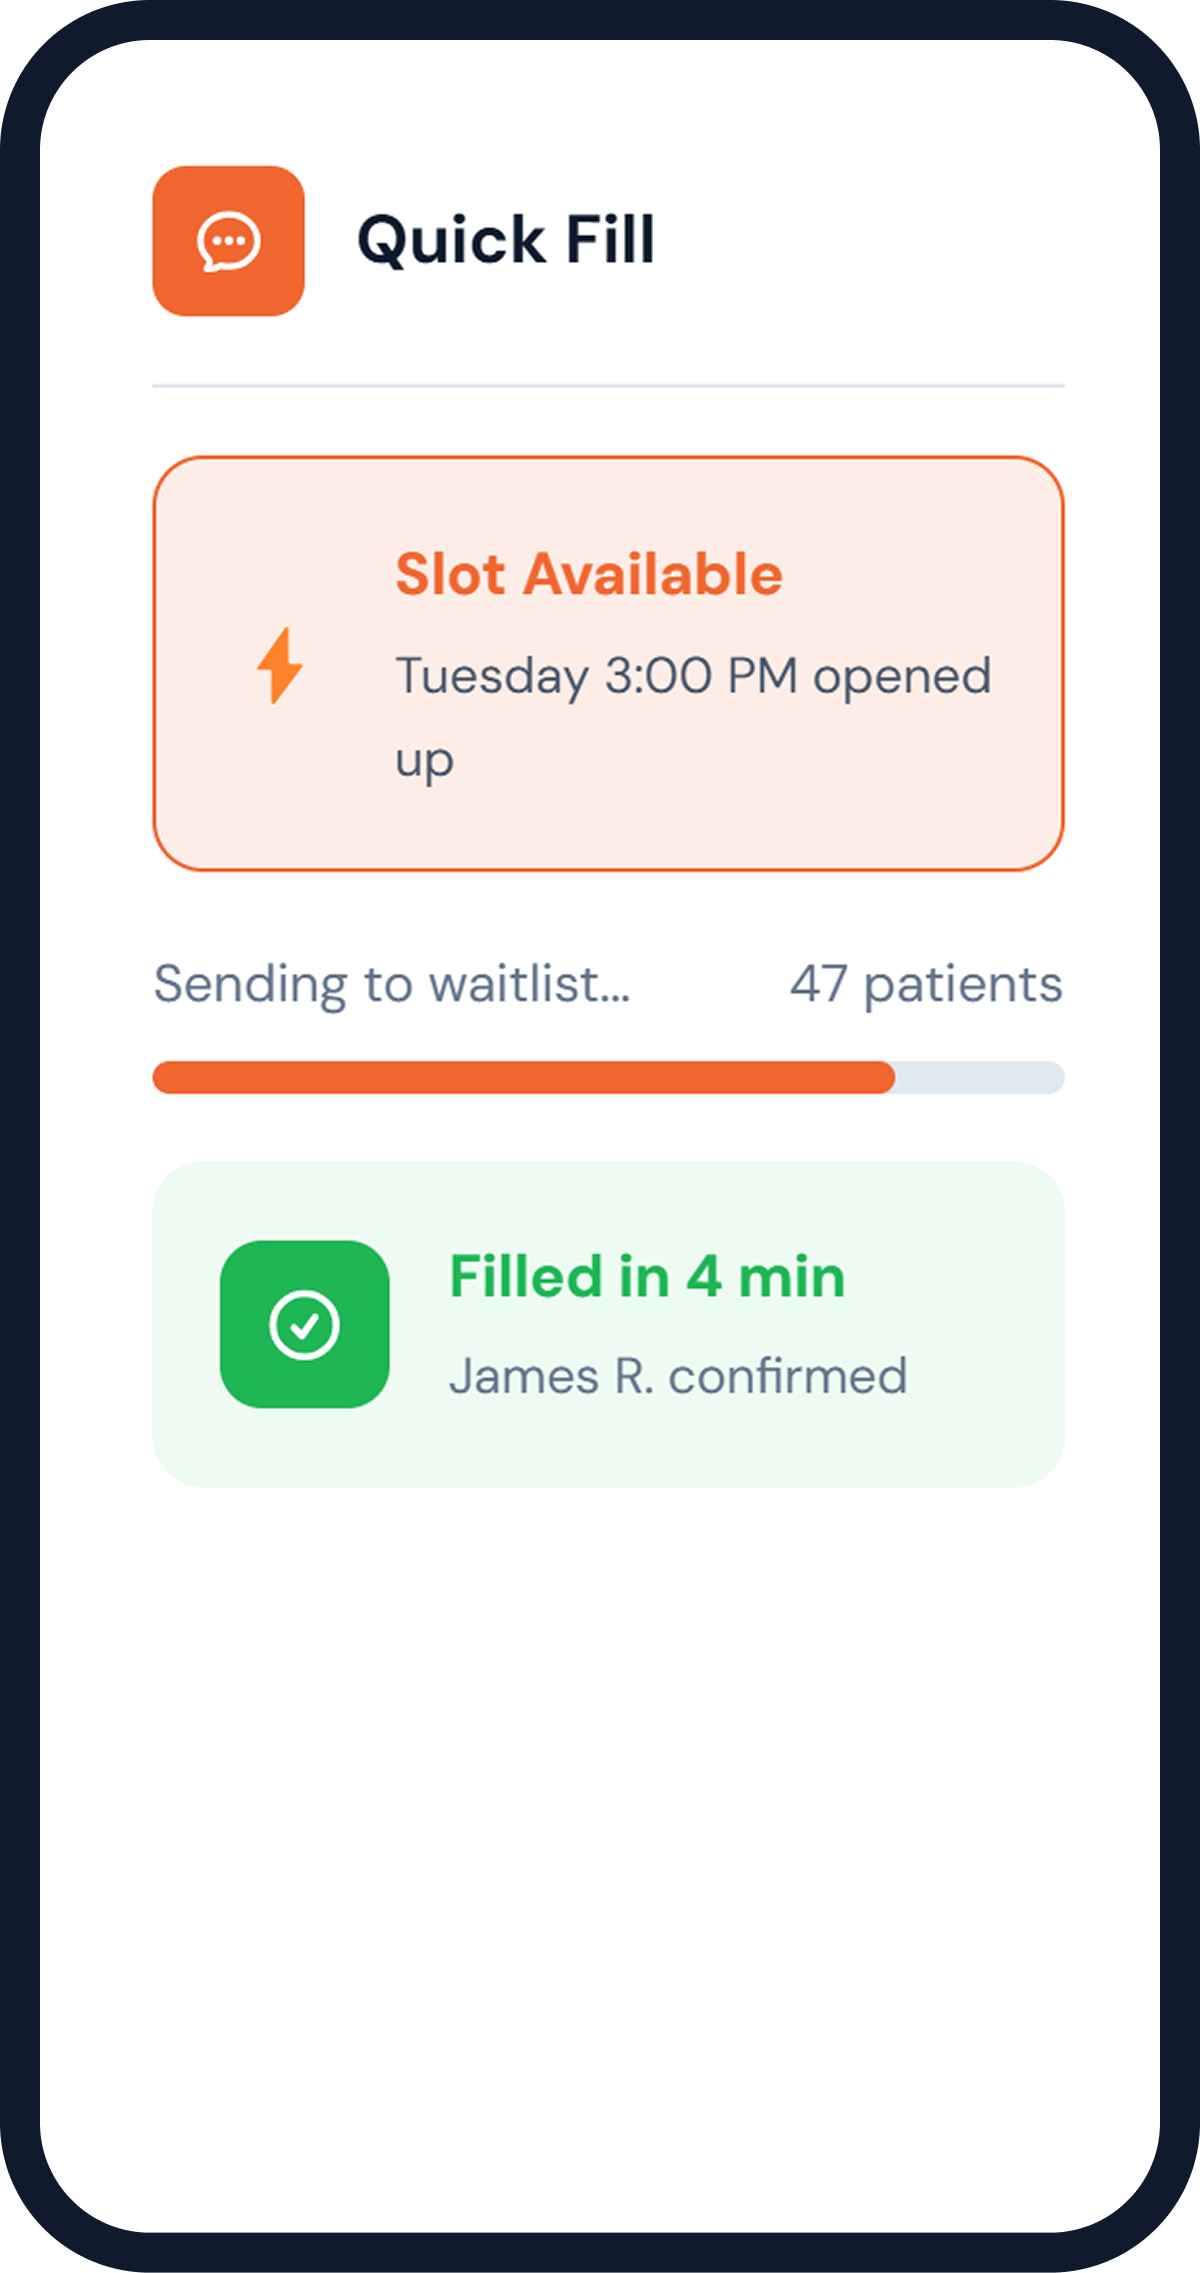Click the Quick Fill title

506,241
